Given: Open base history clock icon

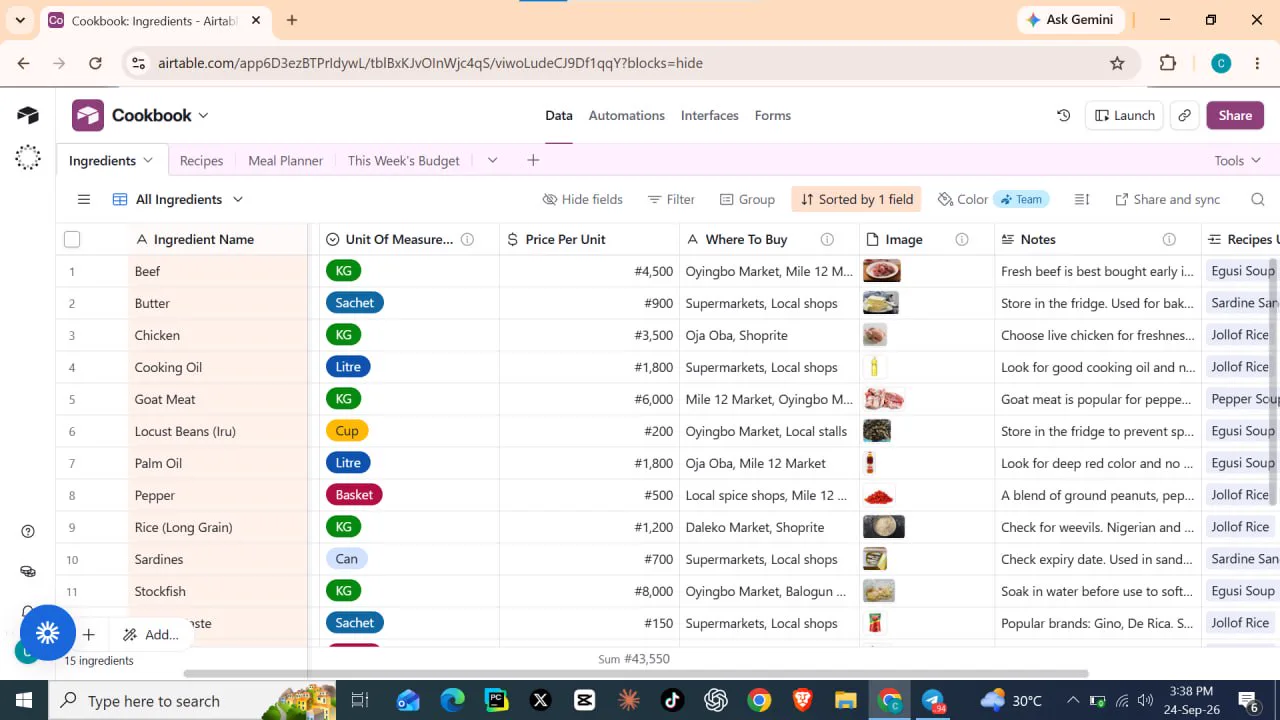Looking at the screenshot, I should pyautogui.click(x=1064, y=115).
